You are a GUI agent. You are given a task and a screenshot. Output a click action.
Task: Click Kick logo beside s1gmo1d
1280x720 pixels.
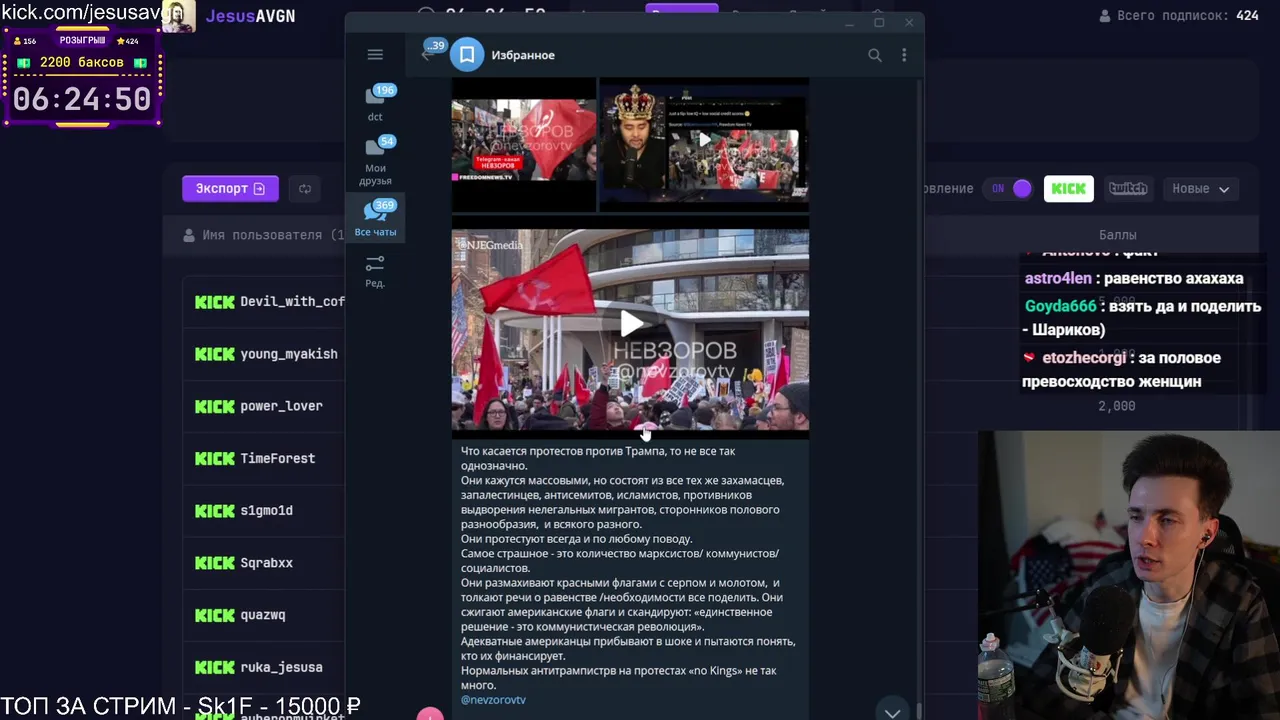click(214, 510)
